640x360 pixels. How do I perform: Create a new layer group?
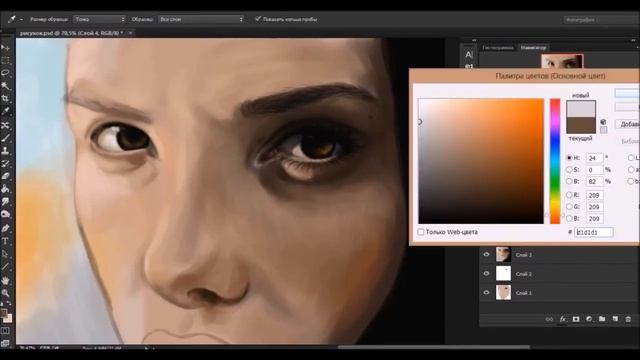(602, 319)
